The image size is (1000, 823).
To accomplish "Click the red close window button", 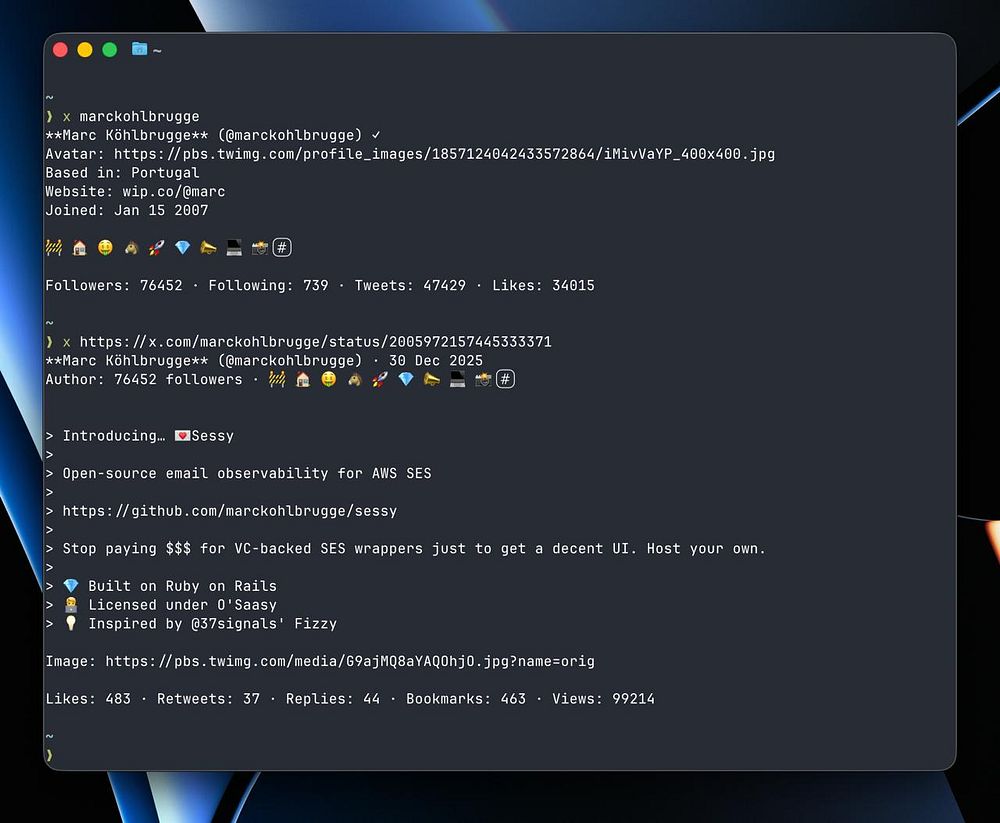I will point(61,50).
